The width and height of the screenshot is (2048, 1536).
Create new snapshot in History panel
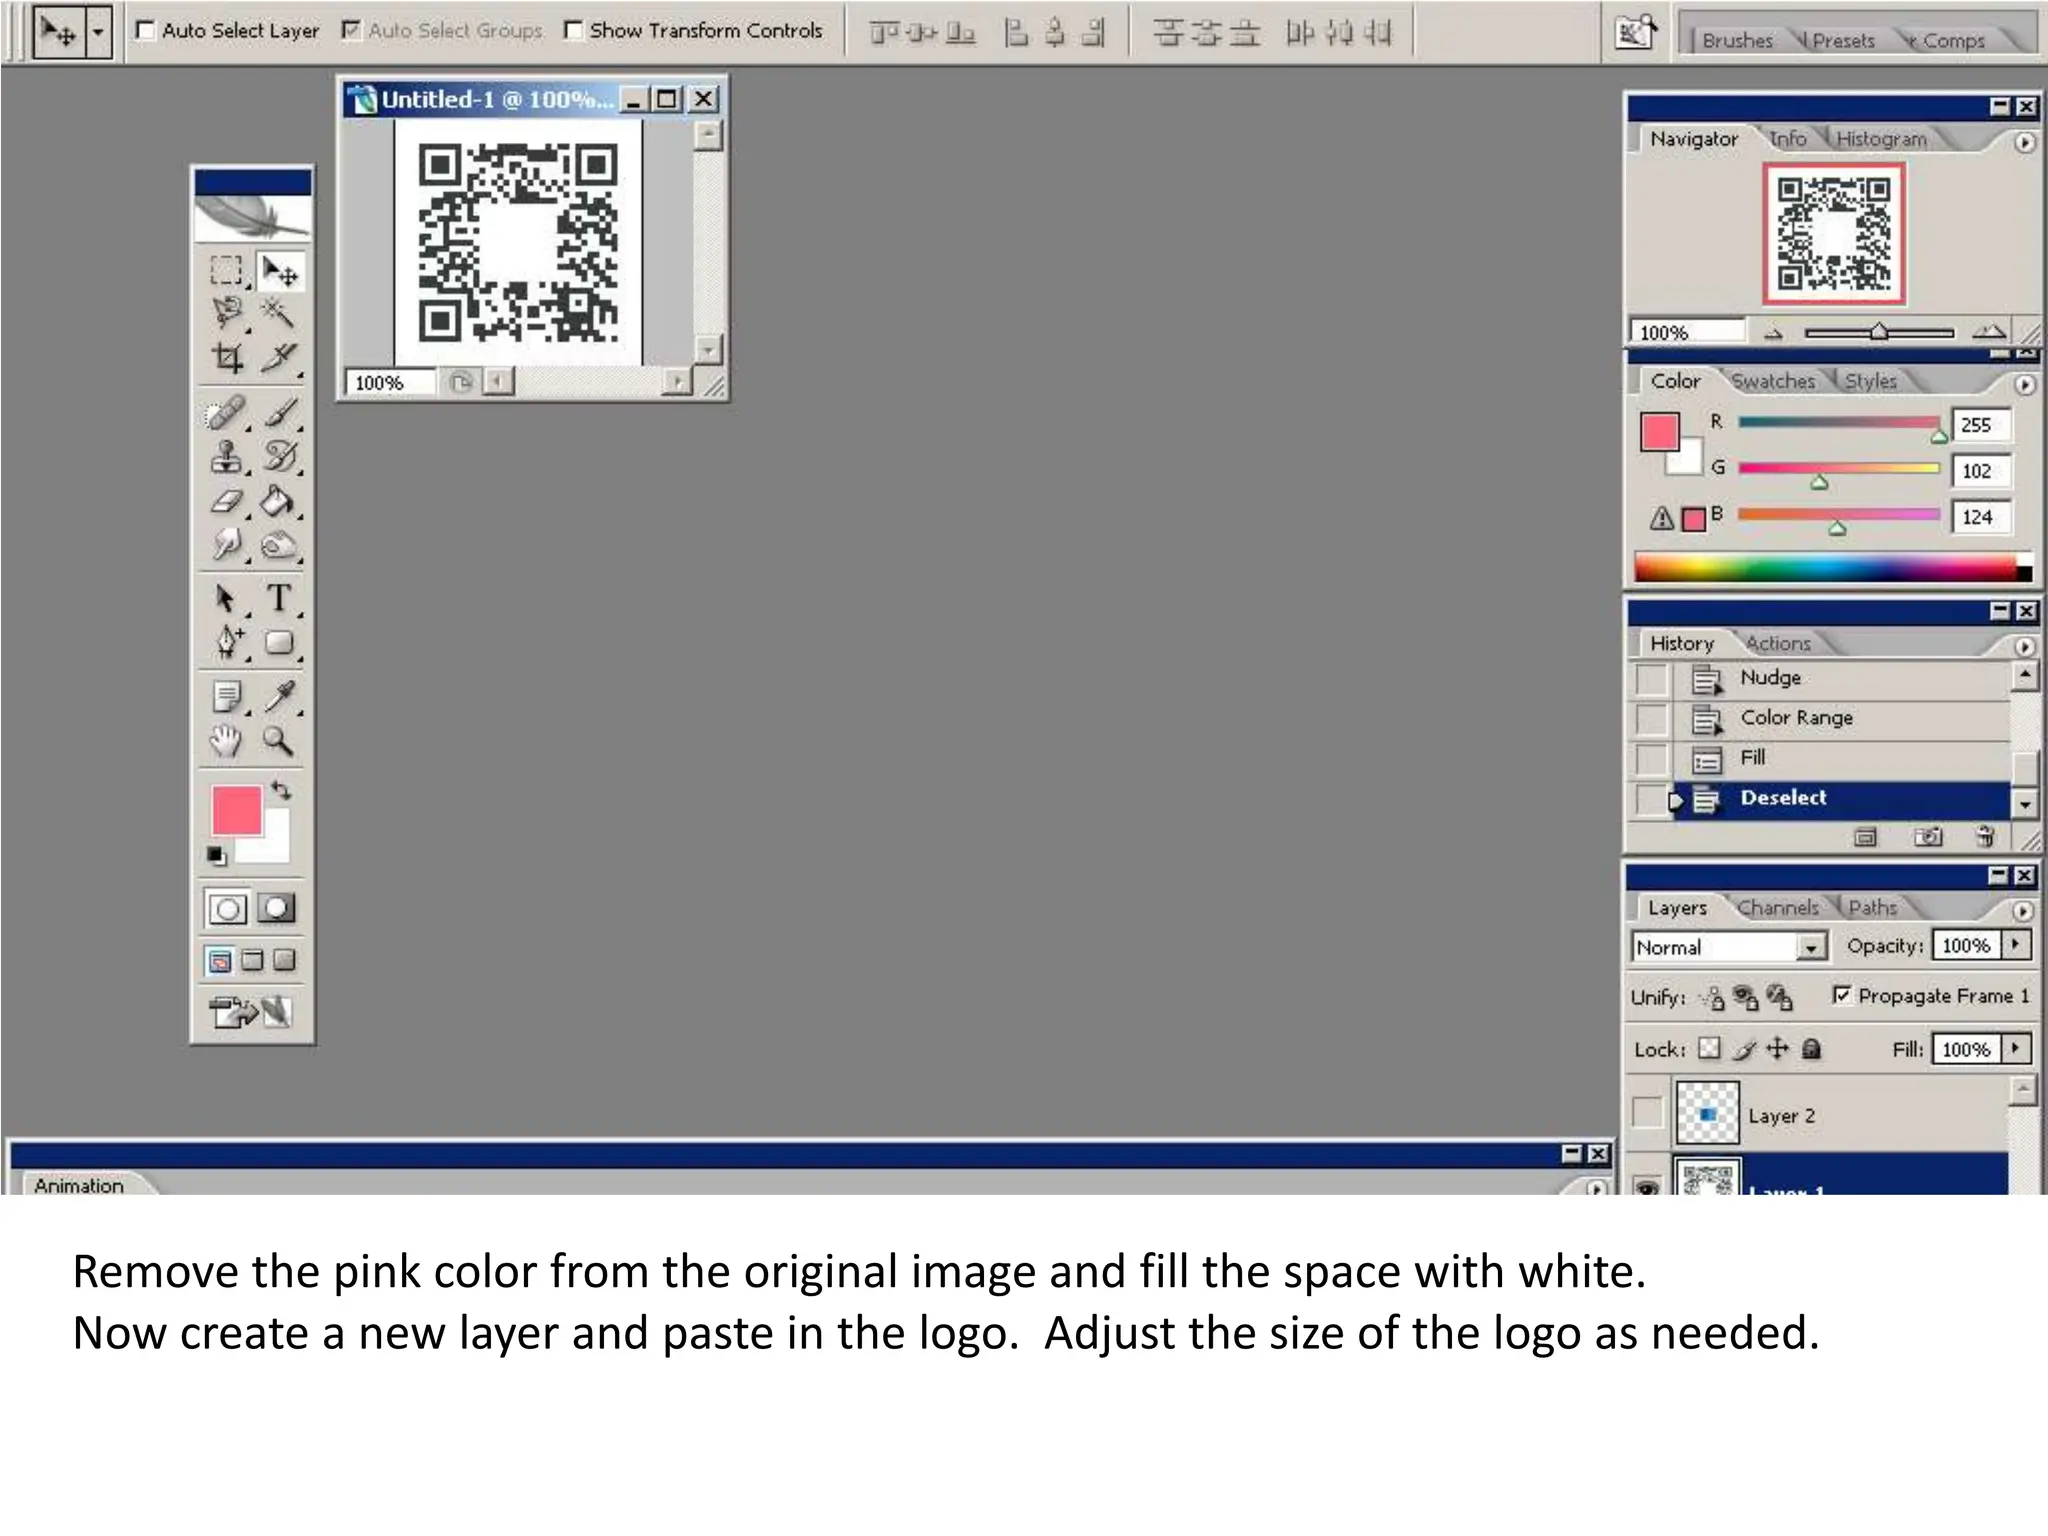[1928, 837]
